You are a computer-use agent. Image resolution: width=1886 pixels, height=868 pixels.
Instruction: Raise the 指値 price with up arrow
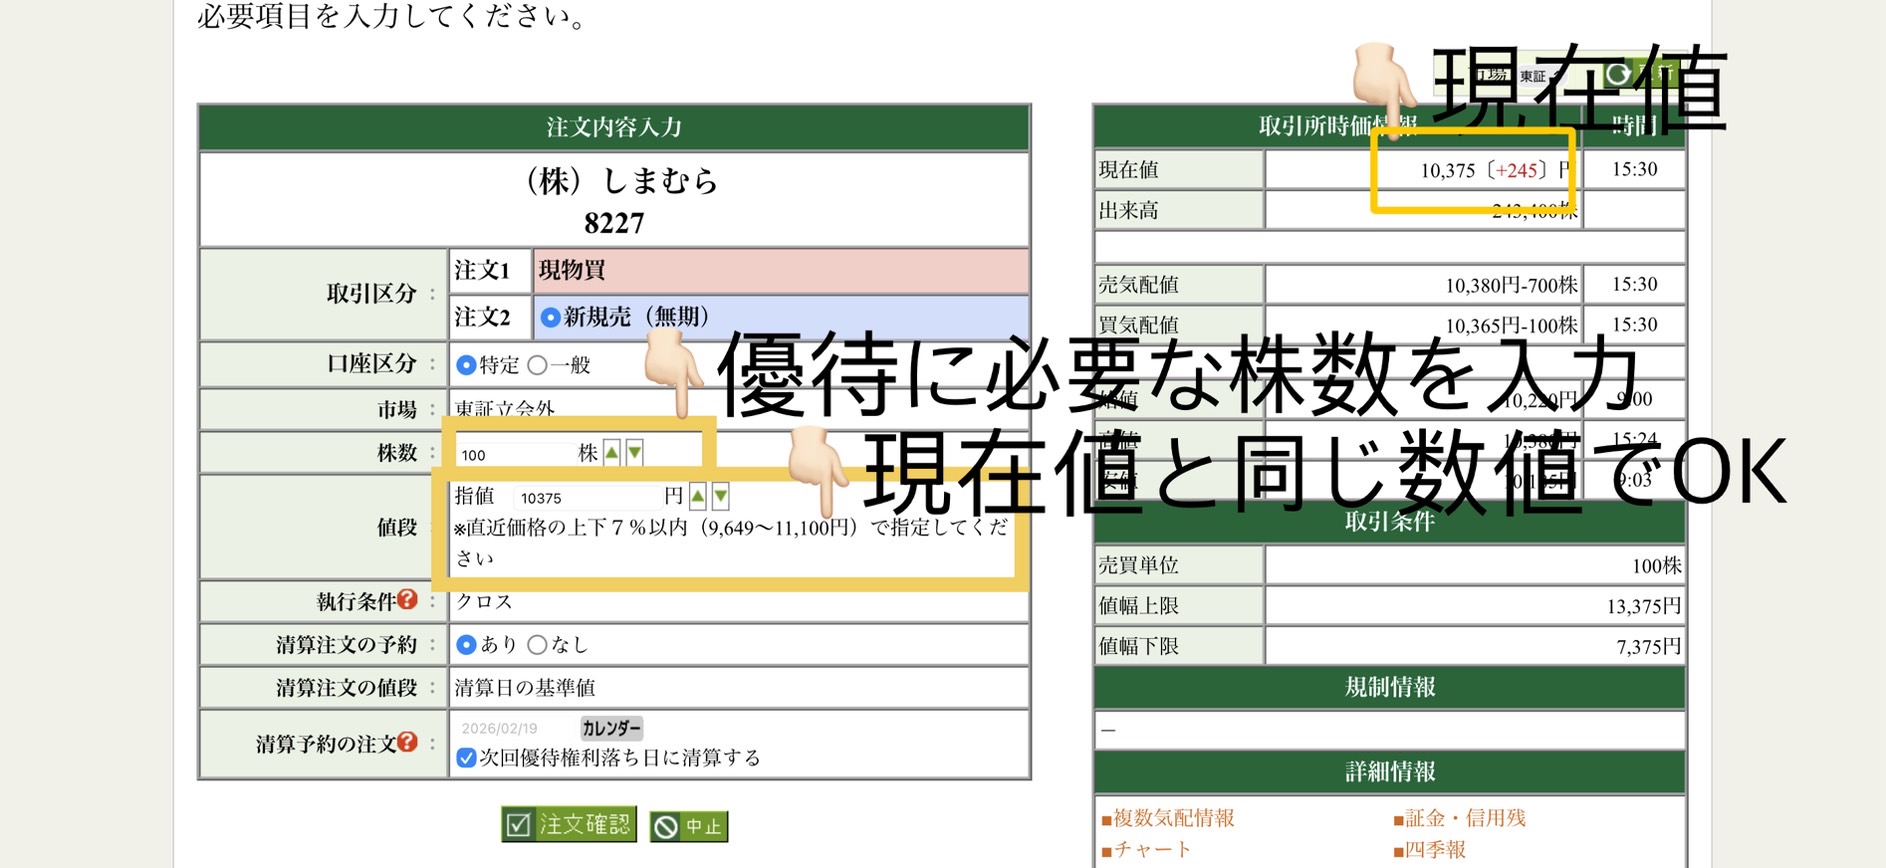coord(698,496)
